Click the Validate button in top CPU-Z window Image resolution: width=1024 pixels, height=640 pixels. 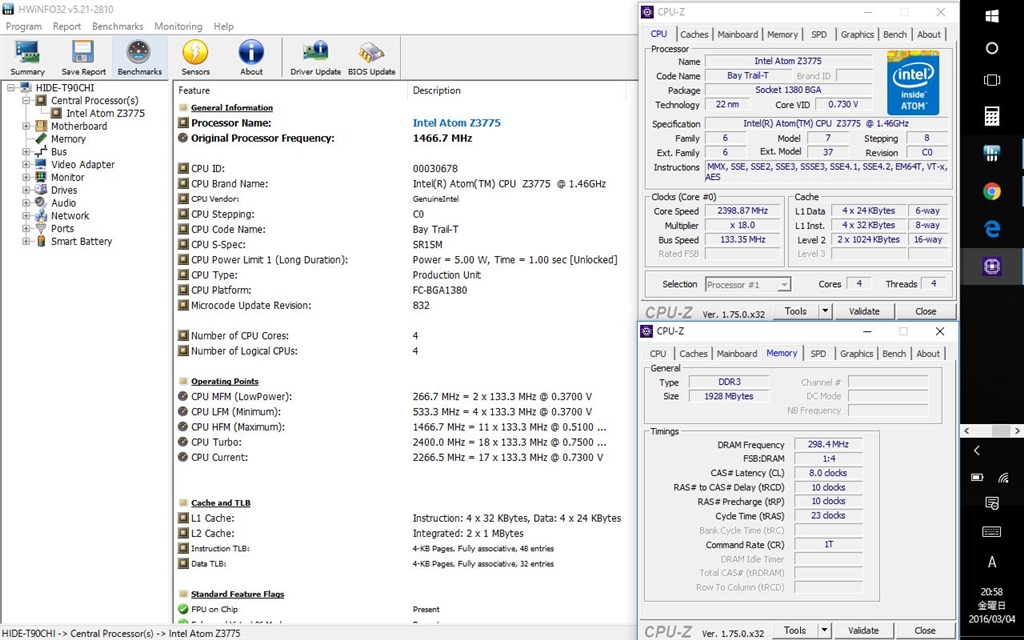click(864, 311)
